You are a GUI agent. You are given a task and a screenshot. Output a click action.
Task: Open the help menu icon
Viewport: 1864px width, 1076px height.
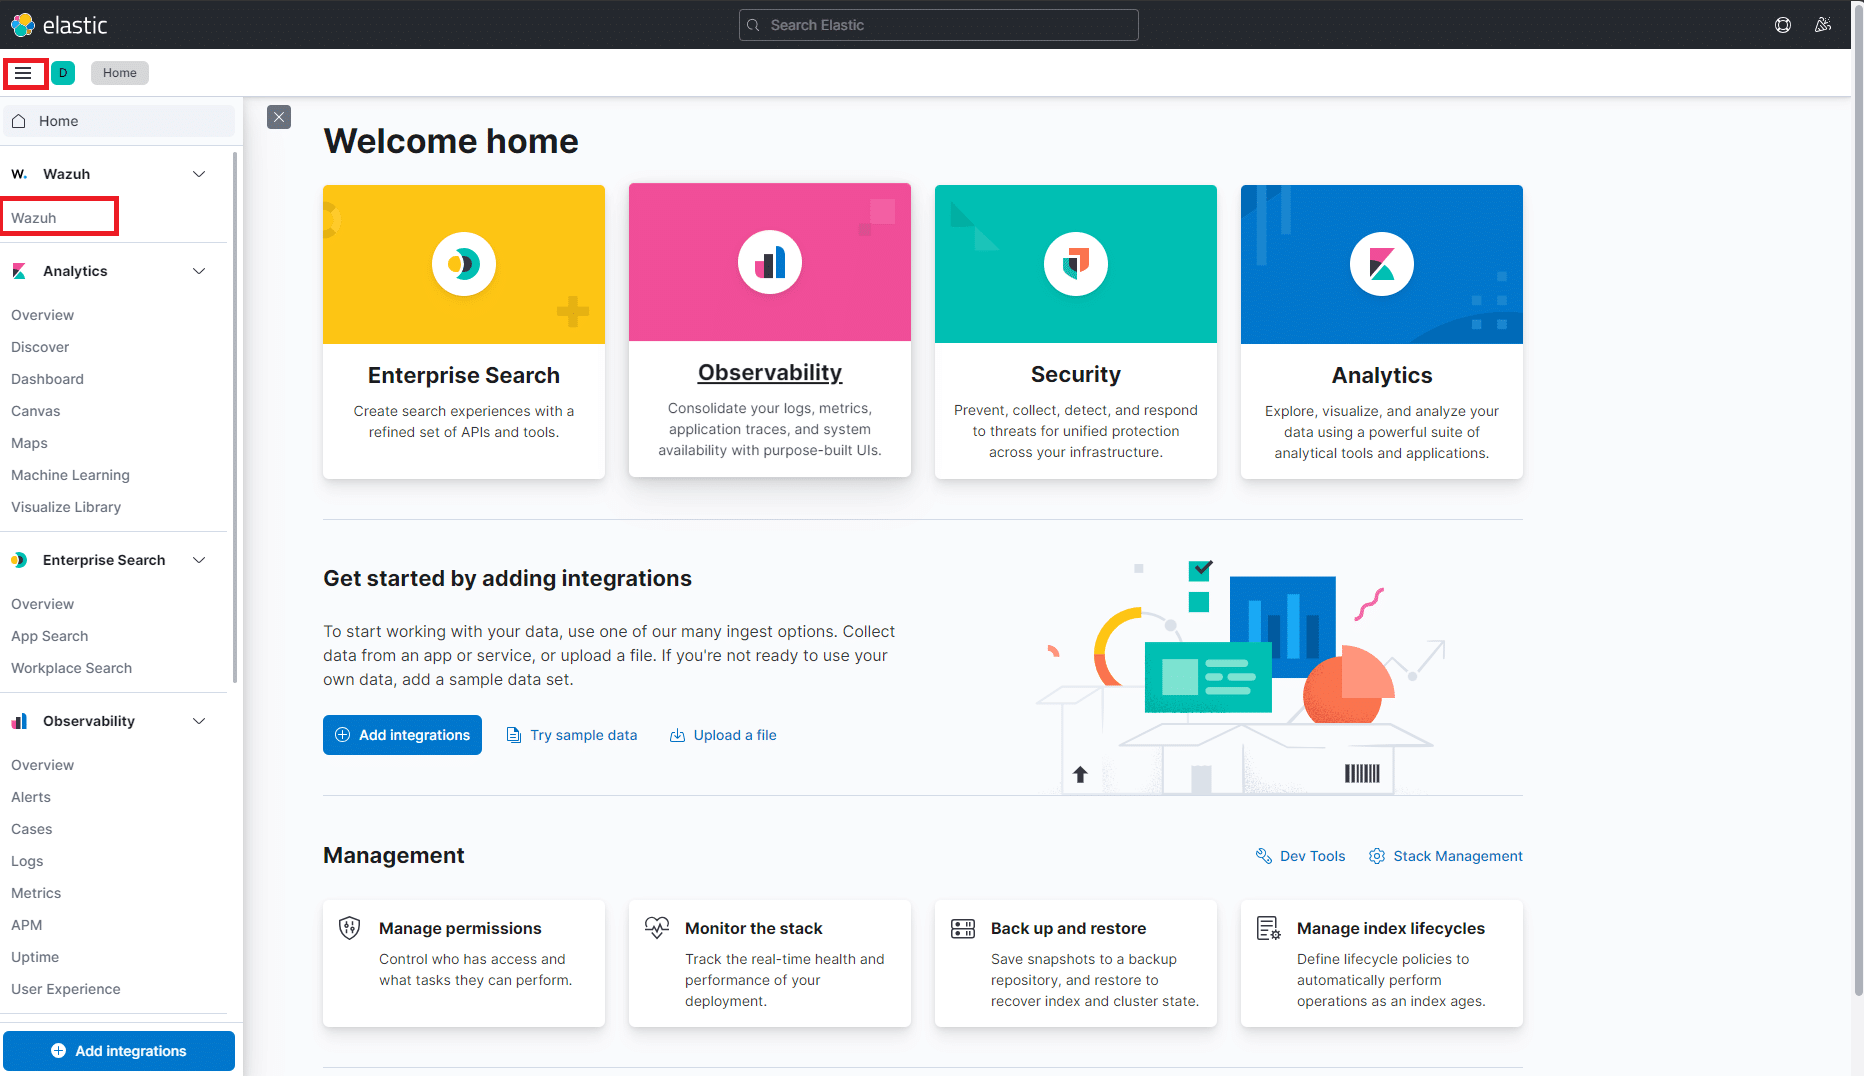tap(1783, 25)
